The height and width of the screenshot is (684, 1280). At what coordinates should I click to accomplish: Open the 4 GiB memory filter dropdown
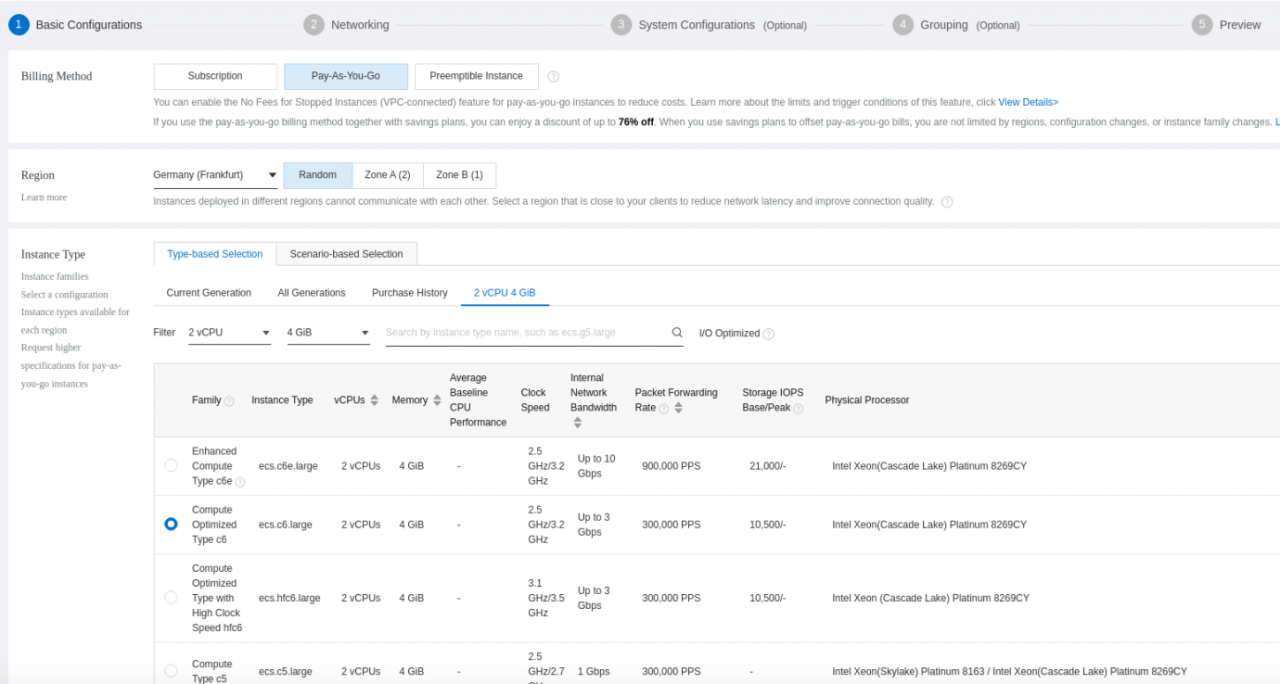coord(328,333)
